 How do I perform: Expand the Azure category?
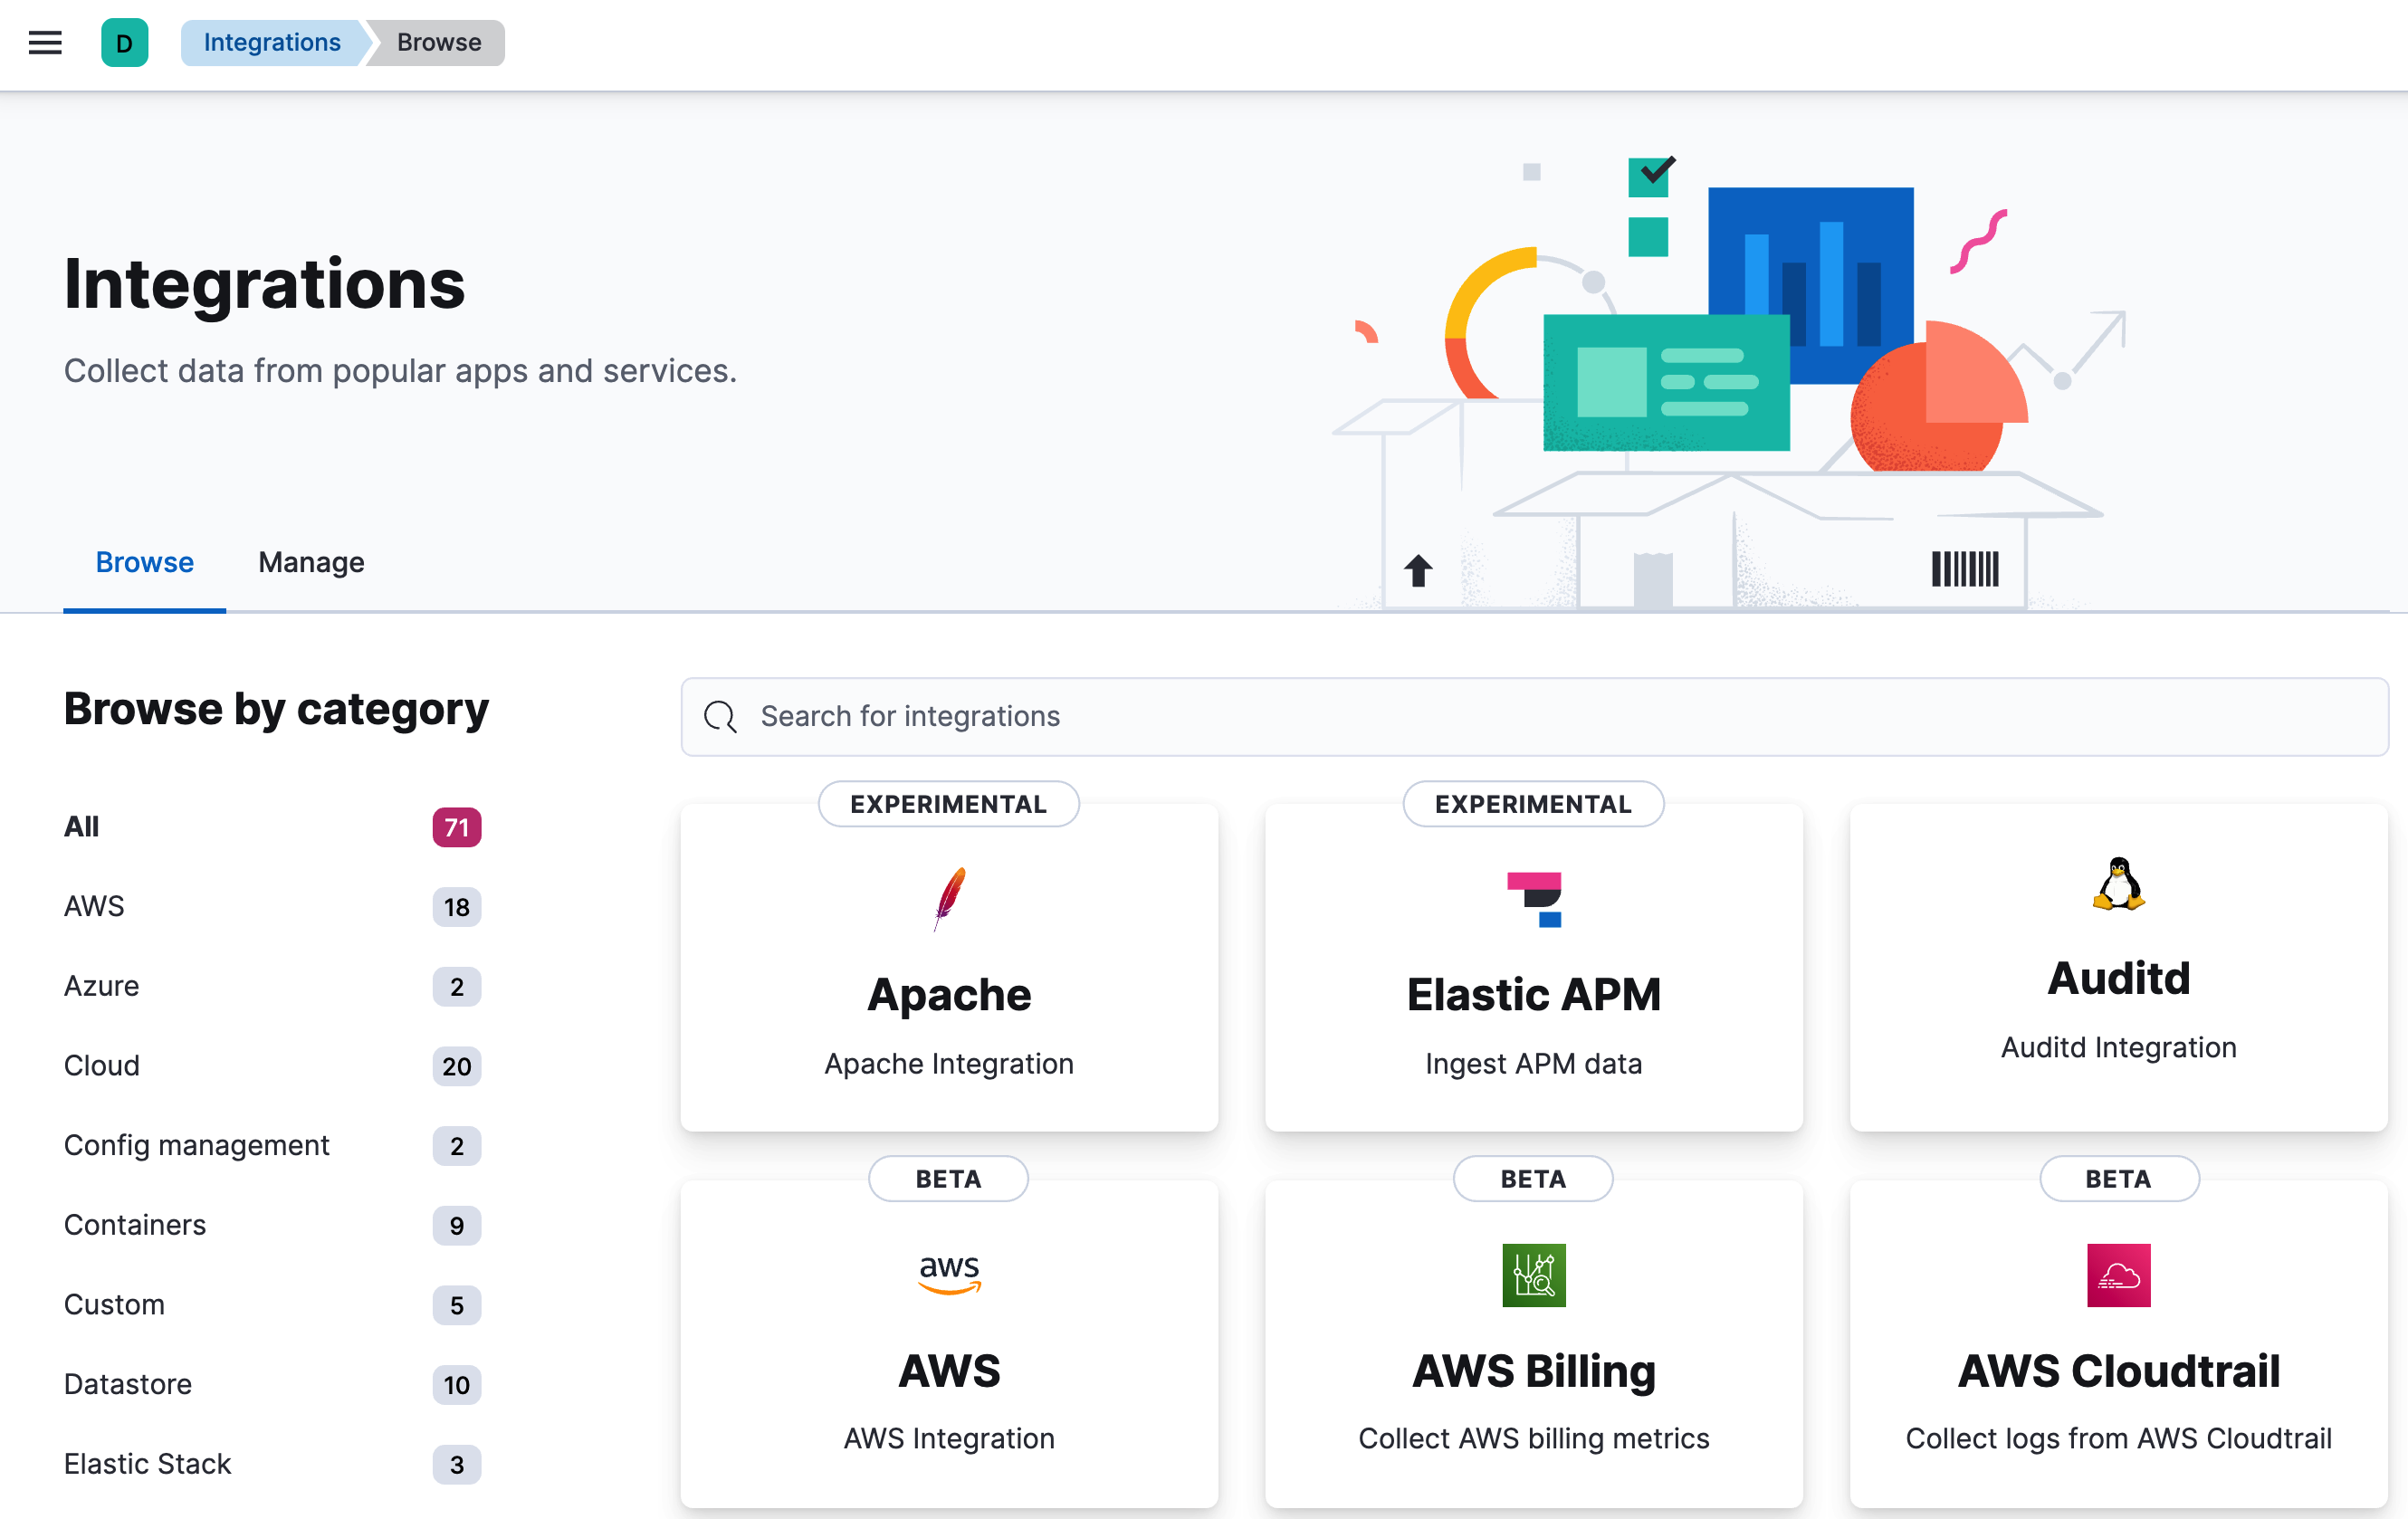point(100,985)
